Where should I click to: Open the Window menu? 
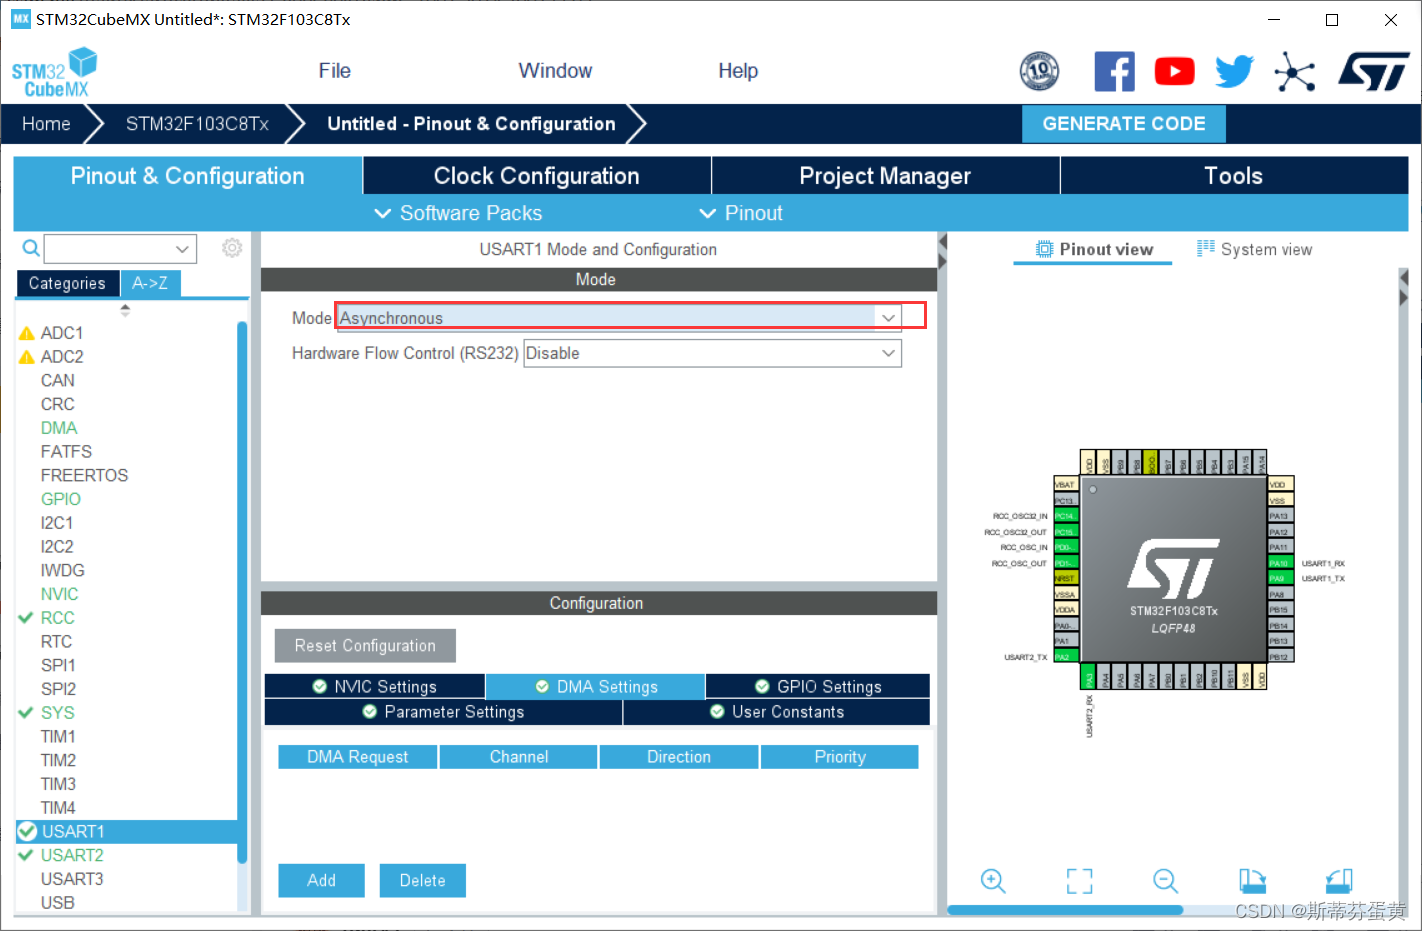click(x=555, y=70)
